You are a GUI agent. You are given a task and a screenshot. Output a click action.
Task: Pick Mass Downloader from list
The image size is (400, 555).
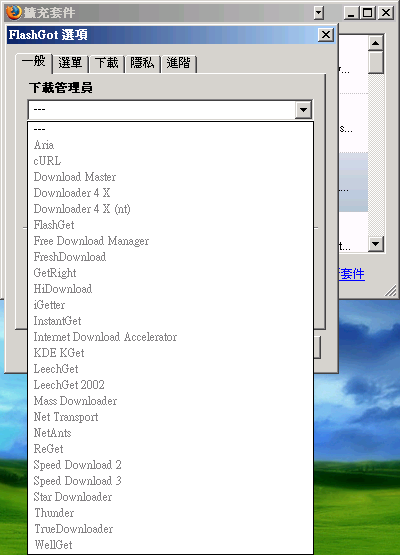tap(170, 401)
